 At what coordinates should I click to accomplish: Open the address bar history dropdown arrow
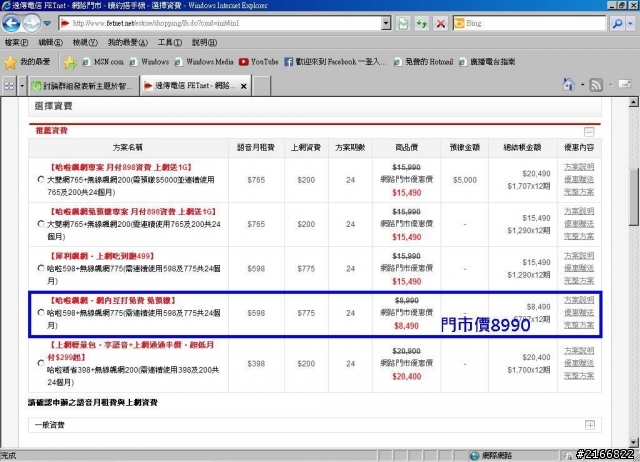(386, 23)
